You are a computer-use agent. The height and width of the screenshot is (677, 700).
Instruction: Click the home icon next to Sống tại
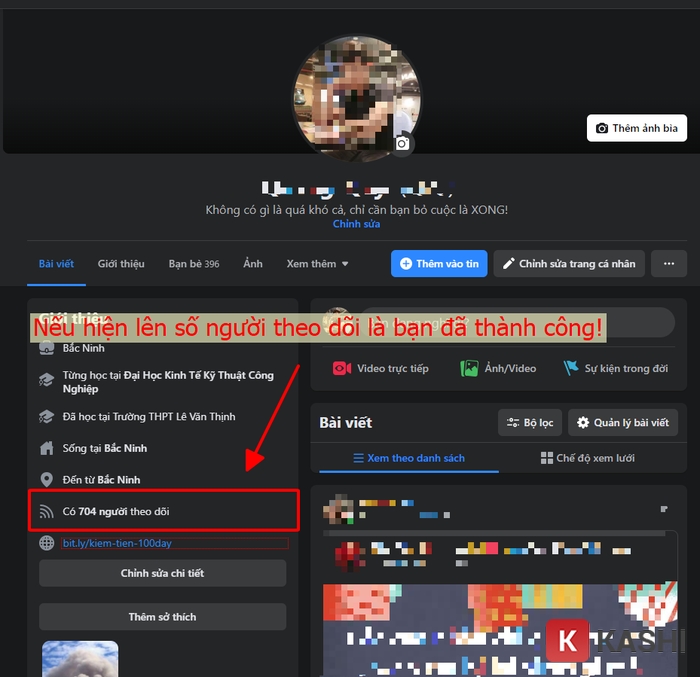46,448
